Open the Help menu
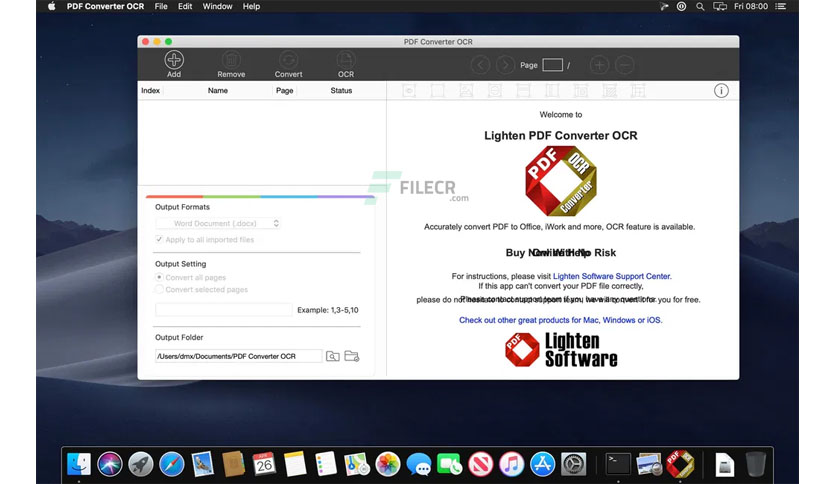Image resolution: width=836 pixels, height=484 pixels. (251, 6)
